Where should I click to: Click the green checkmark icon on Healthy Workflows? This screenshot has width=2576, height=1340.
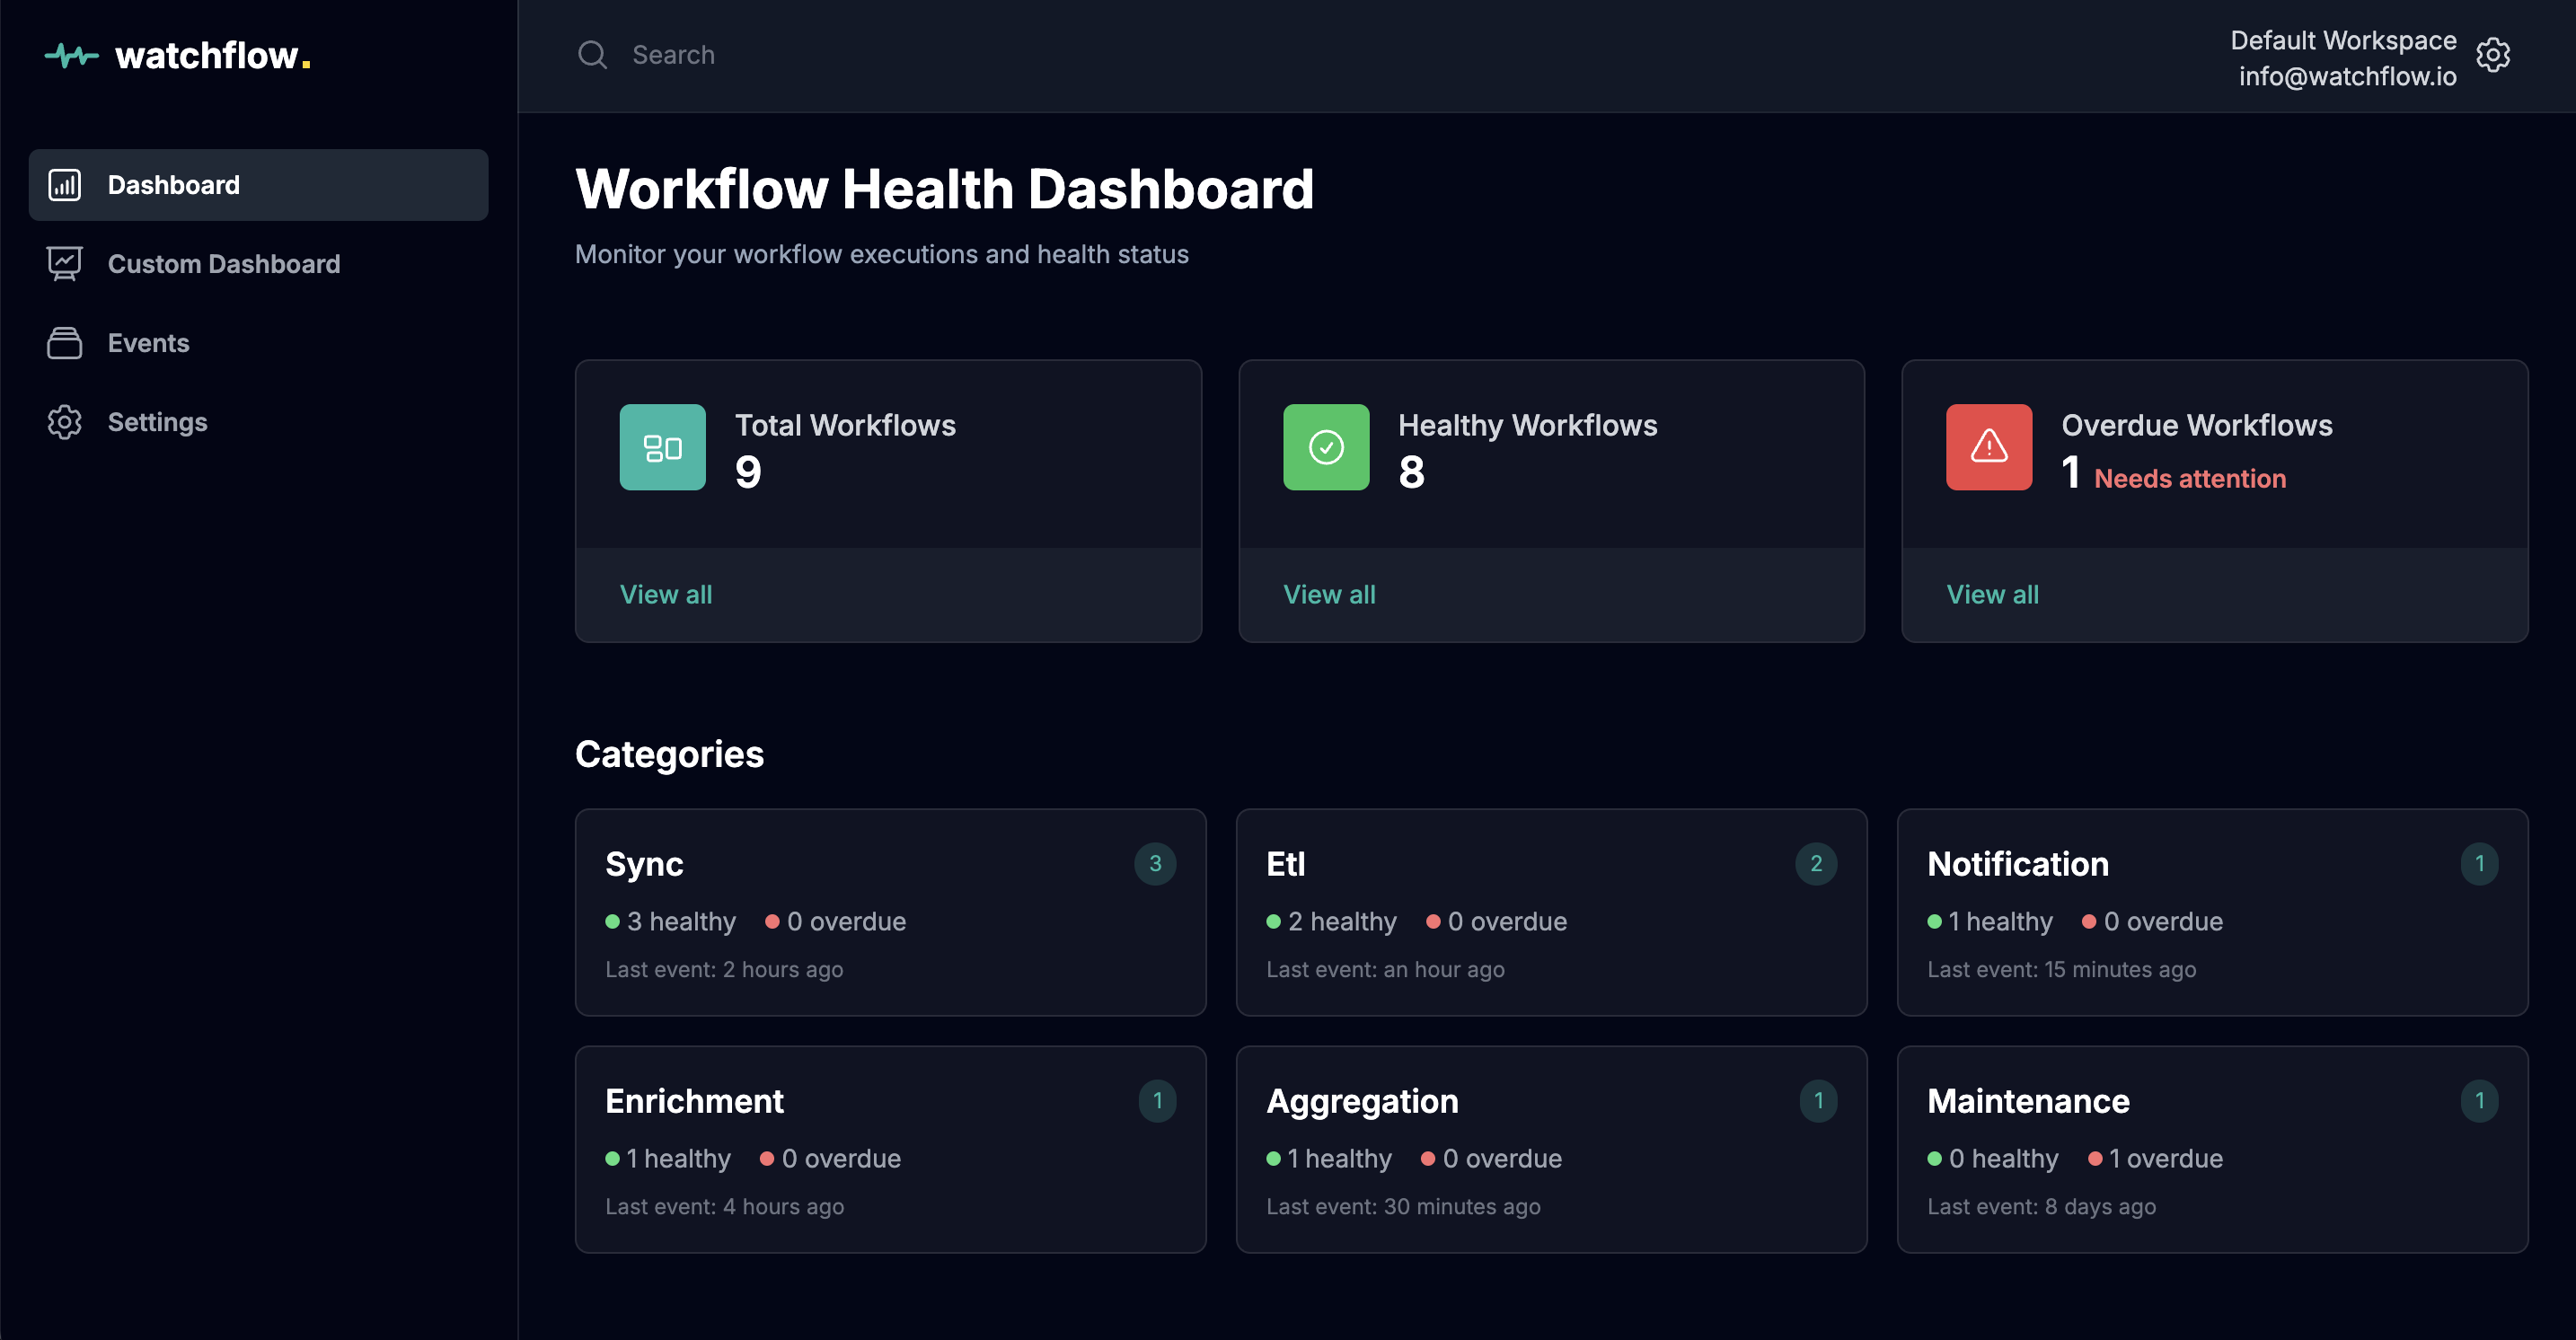[x=1325, y=447]
